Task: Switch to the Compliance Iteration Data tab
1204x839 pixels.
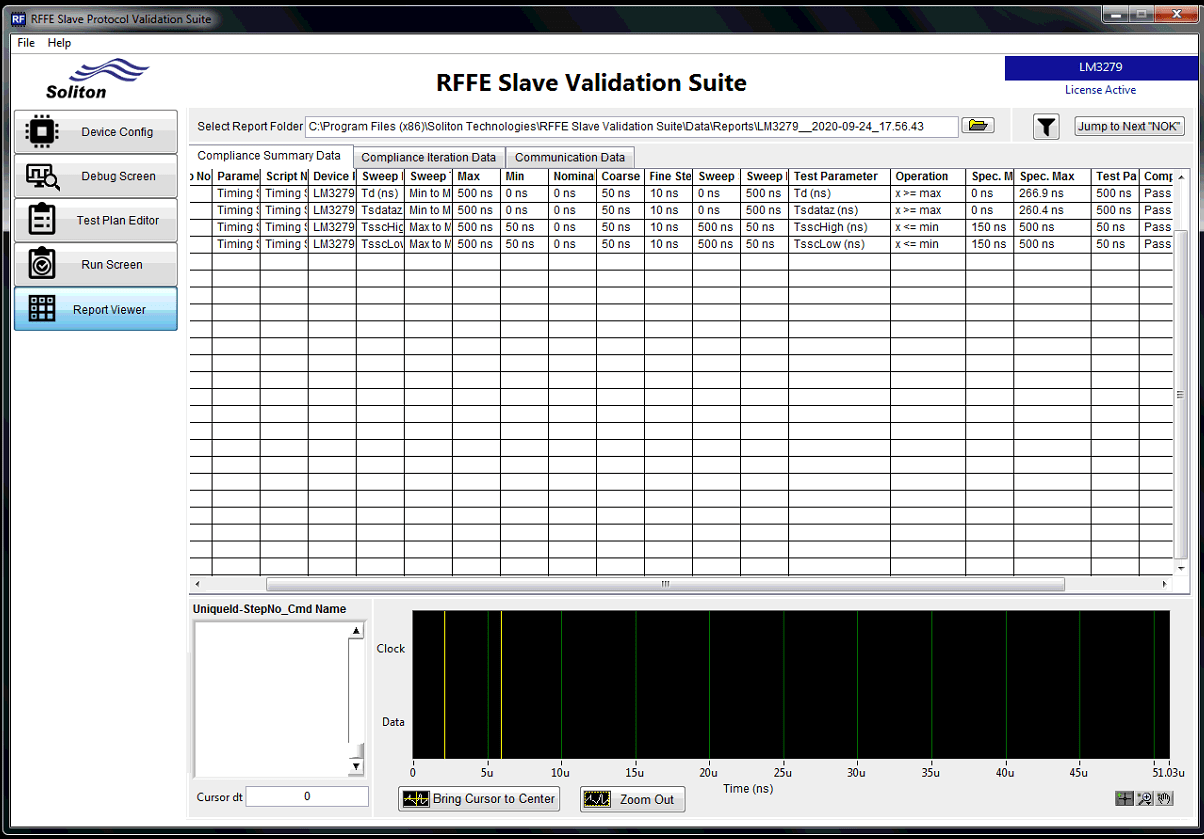Action: click(x=428, y=157)
